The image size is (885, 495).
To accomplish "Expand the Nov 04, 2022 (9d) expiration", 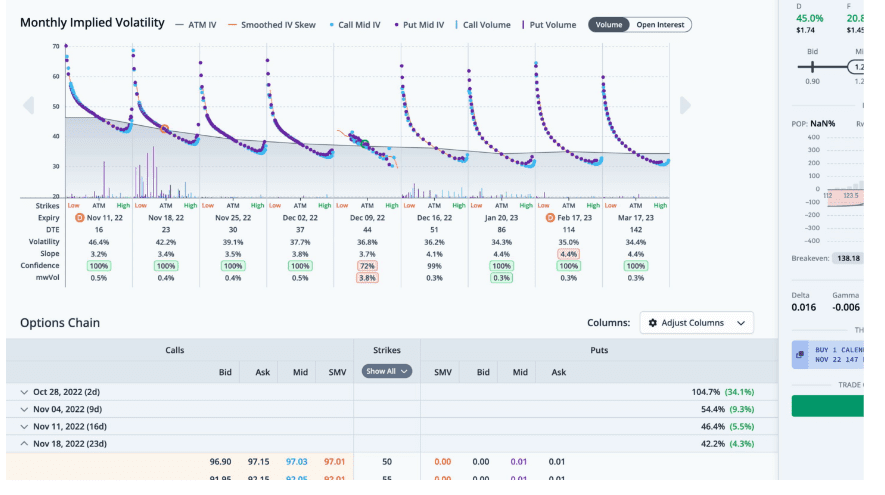I will [x=24, y=409].
